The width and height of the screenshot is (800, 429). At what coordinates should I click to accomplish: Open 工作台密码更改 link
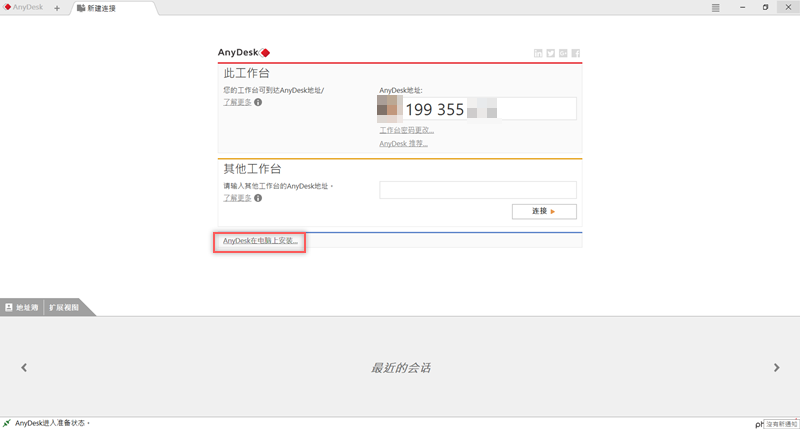tap(407, 130)
